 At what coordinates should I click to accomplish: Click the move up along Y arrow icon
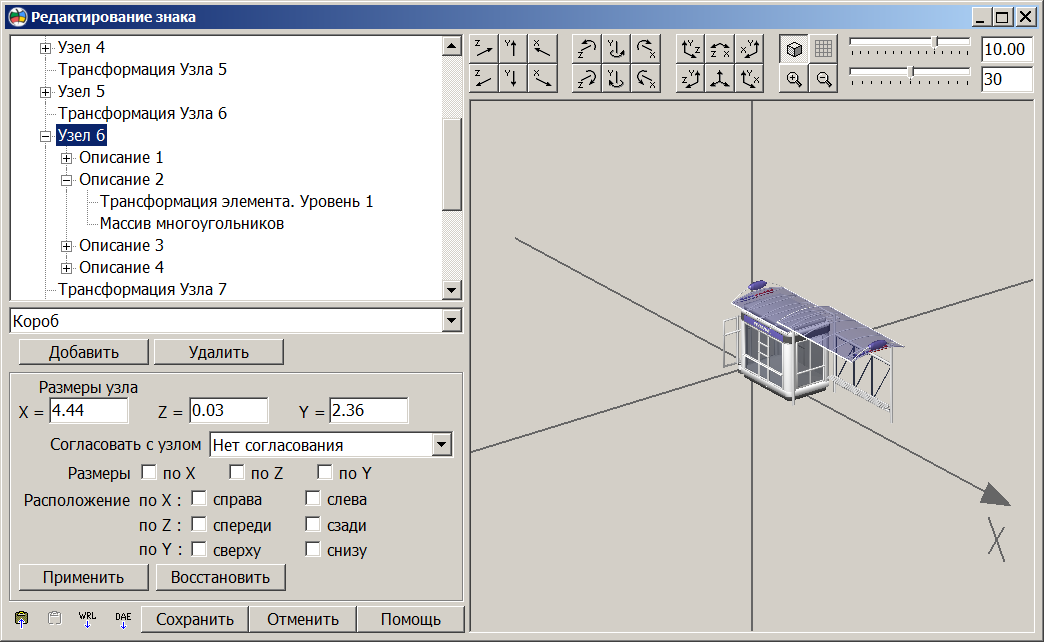point(513,49)
